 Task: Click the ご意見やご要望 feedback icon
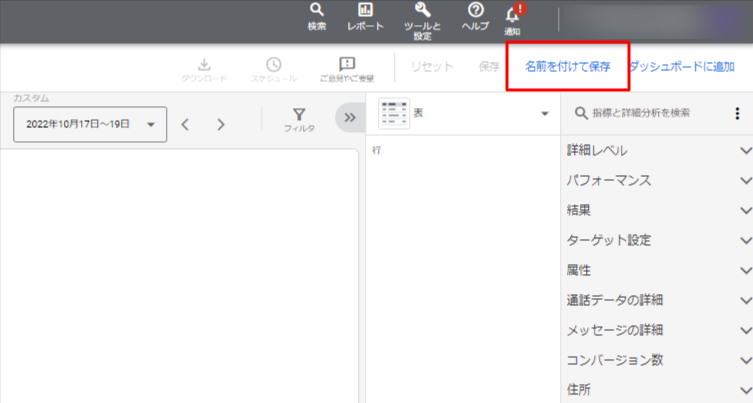[x=347, y=66]
